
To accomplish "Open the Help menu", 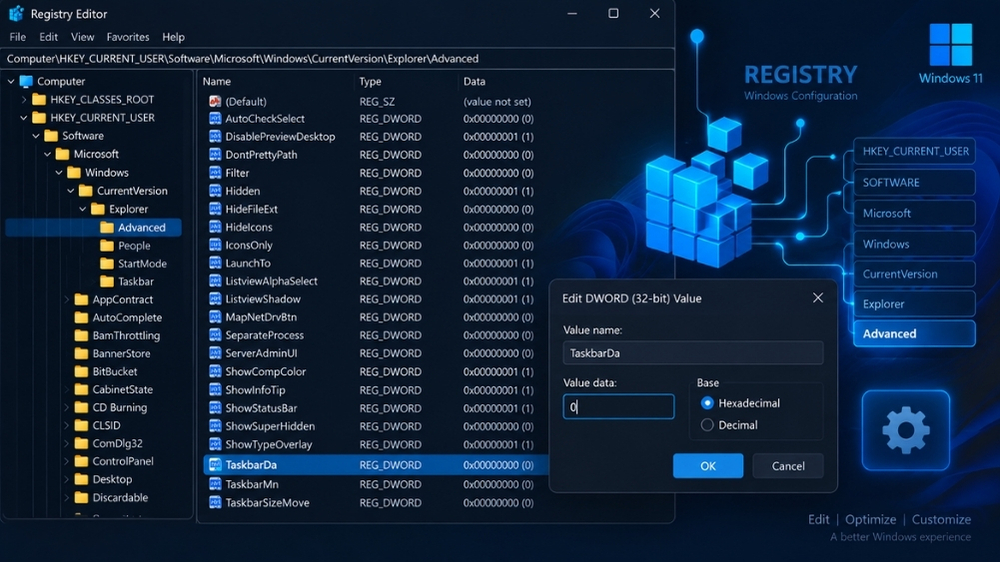I will 173,37.
